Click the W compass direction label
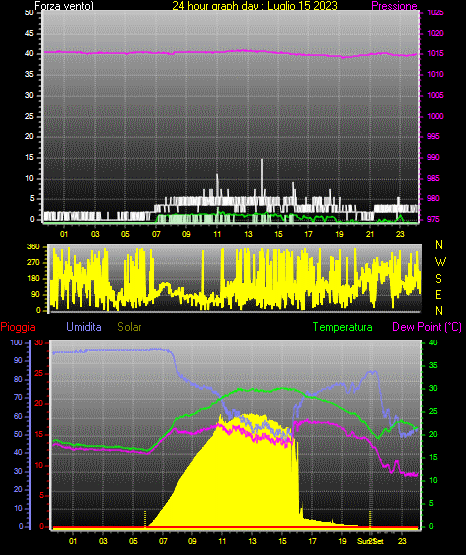 [x=440, y=262]
